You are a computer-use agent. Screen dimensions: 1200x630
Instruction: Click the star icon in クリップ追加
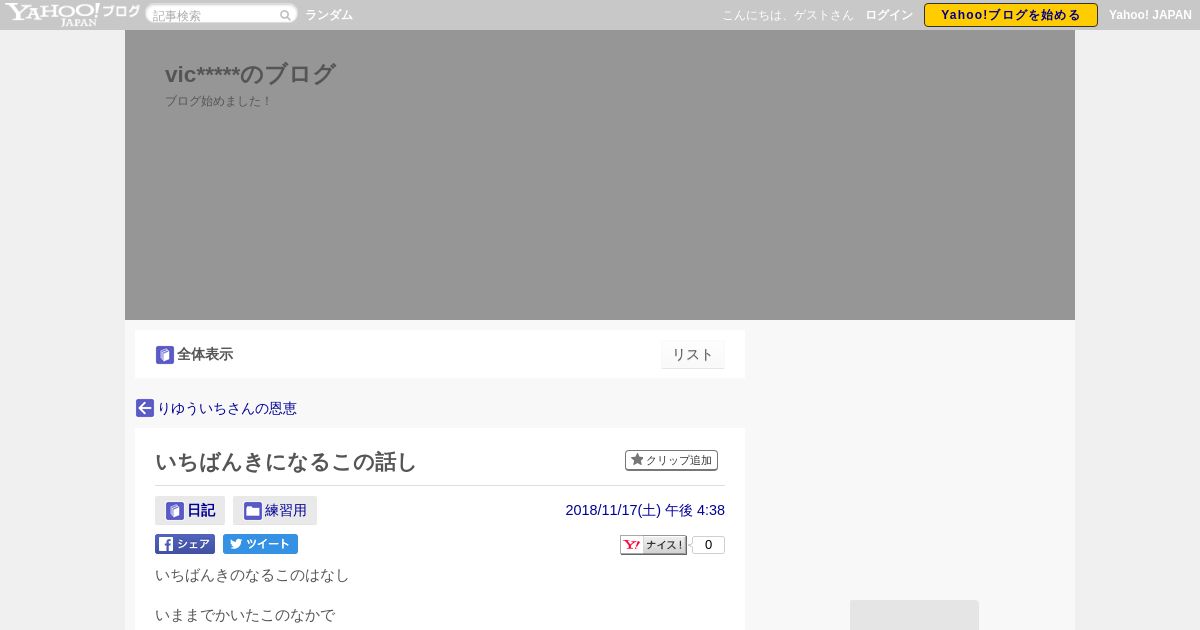click(x=637, y=460)
